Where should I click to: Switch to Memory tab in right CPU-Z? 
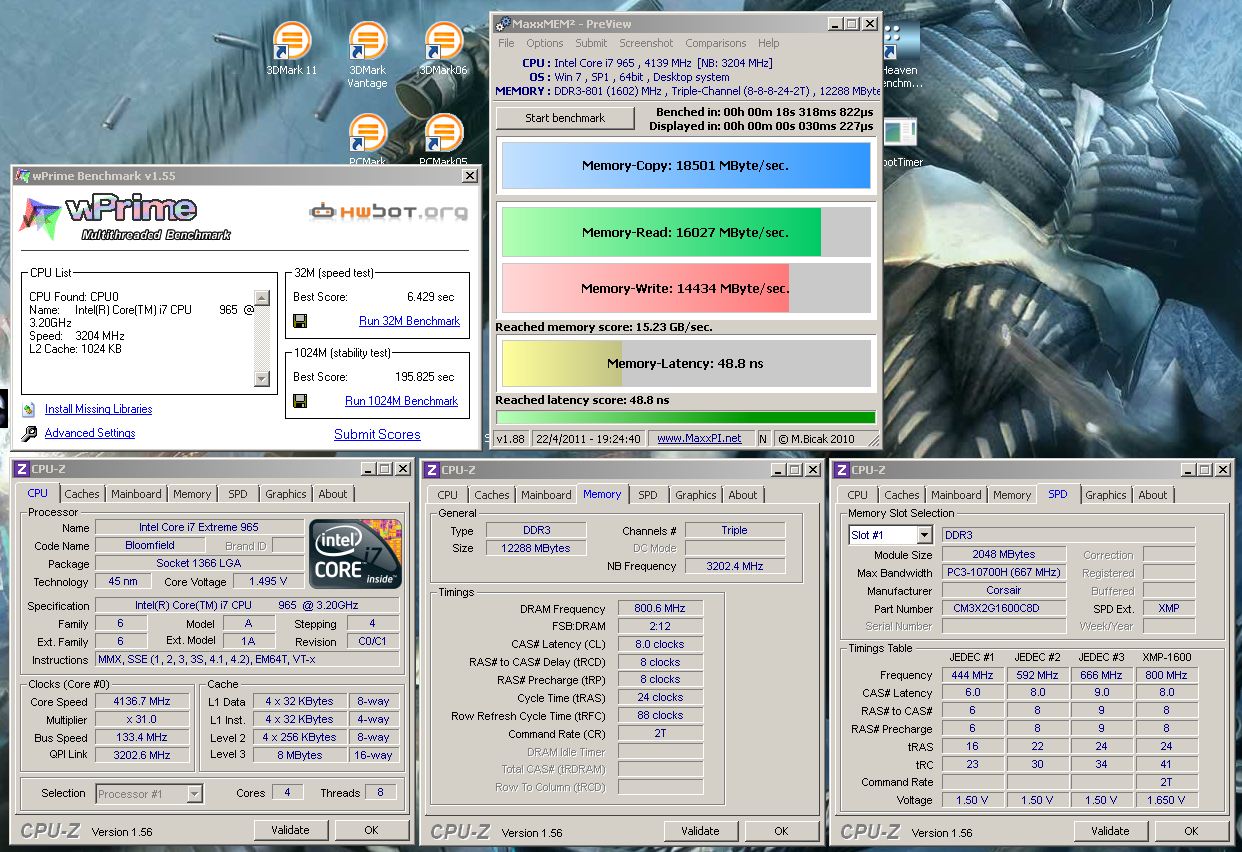1012,495
